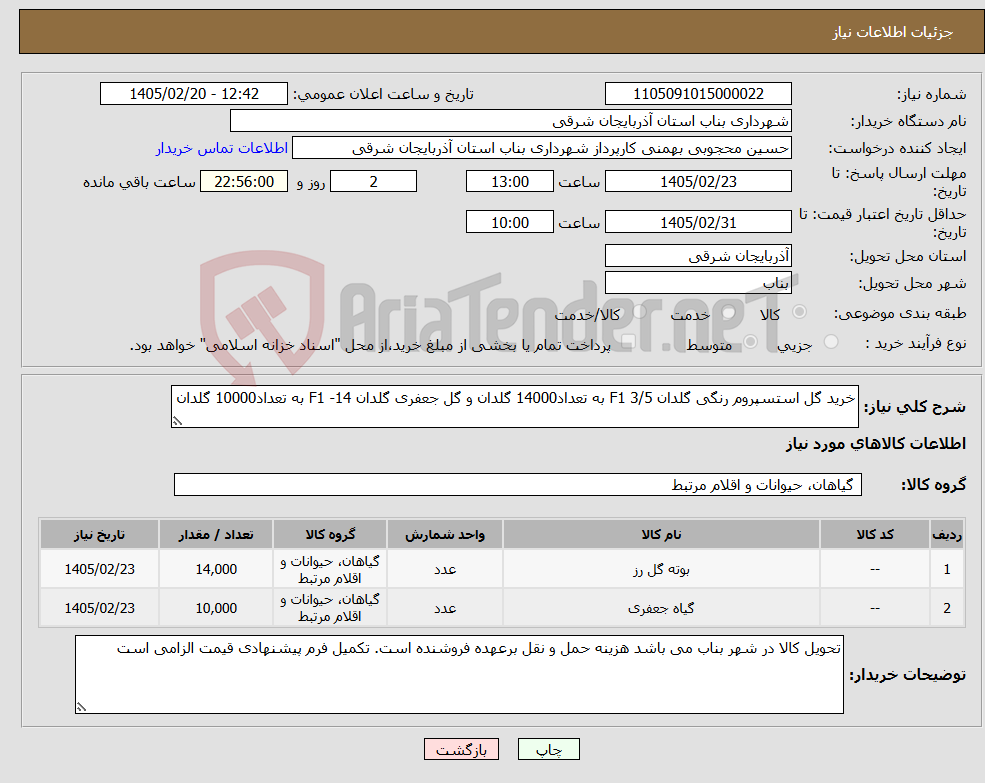Click row number 1 cell
Image resolution: width=985 pixels, height=783 pixels.
(947, 569)
